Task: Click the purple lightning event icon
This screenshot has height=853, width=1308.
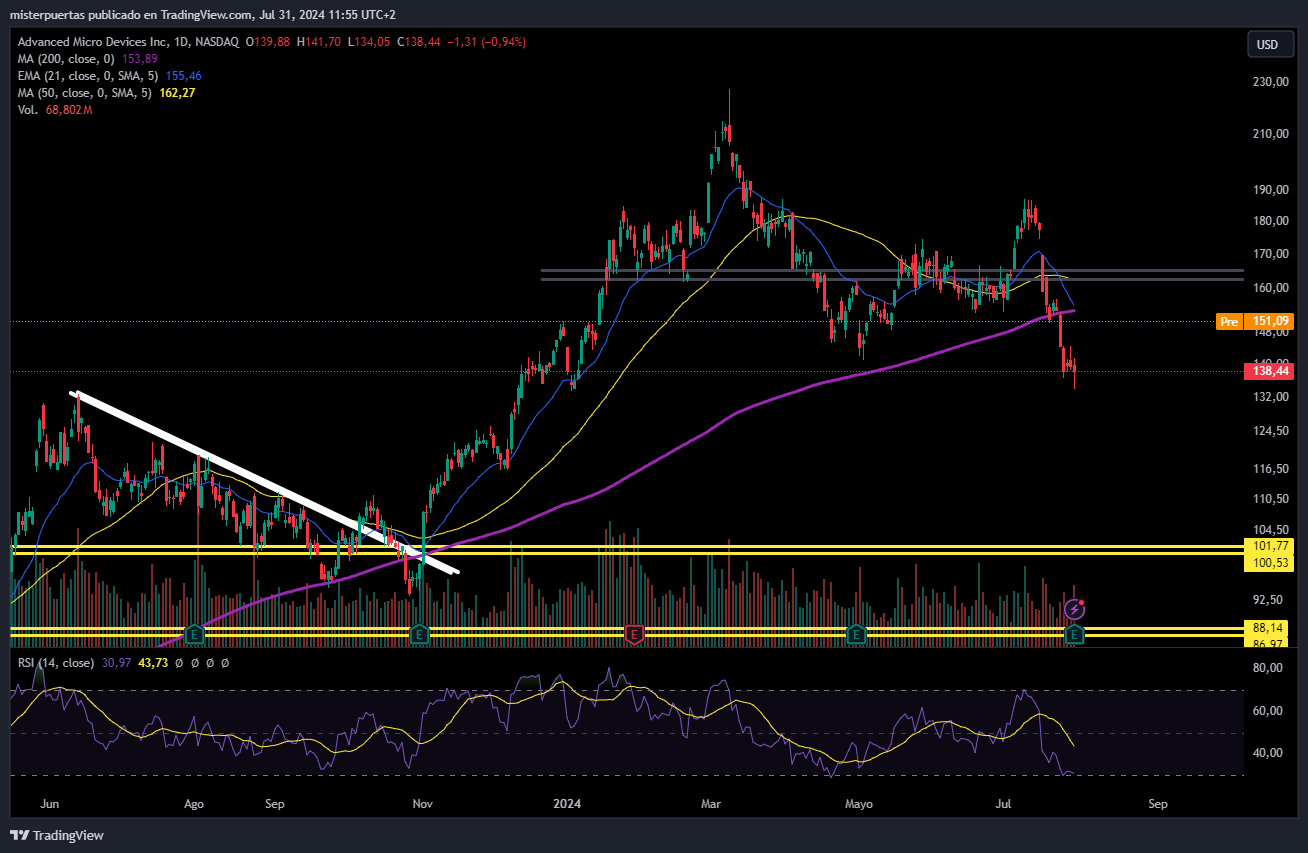Action: point(1074,608)
